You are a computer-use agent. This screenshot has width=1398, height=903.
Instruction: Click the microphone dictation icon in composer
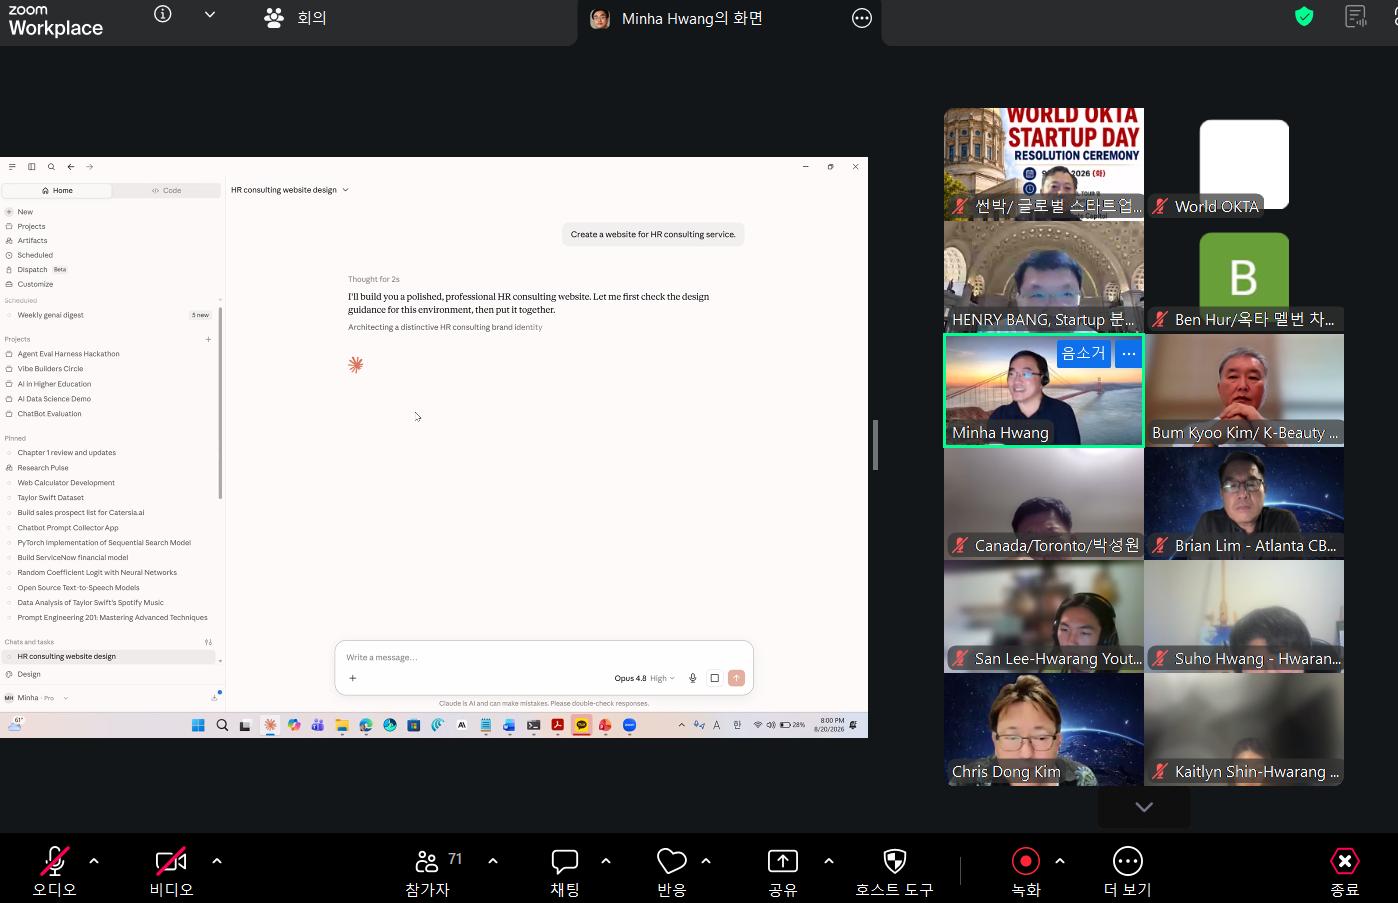pyautogui.click(x=692, y=678)
